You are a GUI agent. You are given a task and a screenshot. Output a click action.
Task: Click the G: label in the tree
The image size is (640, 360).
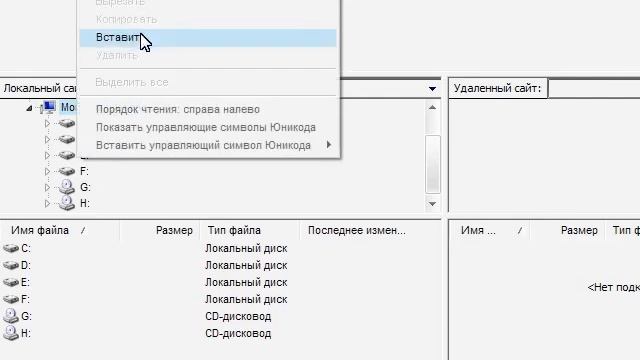coord(85,187)
